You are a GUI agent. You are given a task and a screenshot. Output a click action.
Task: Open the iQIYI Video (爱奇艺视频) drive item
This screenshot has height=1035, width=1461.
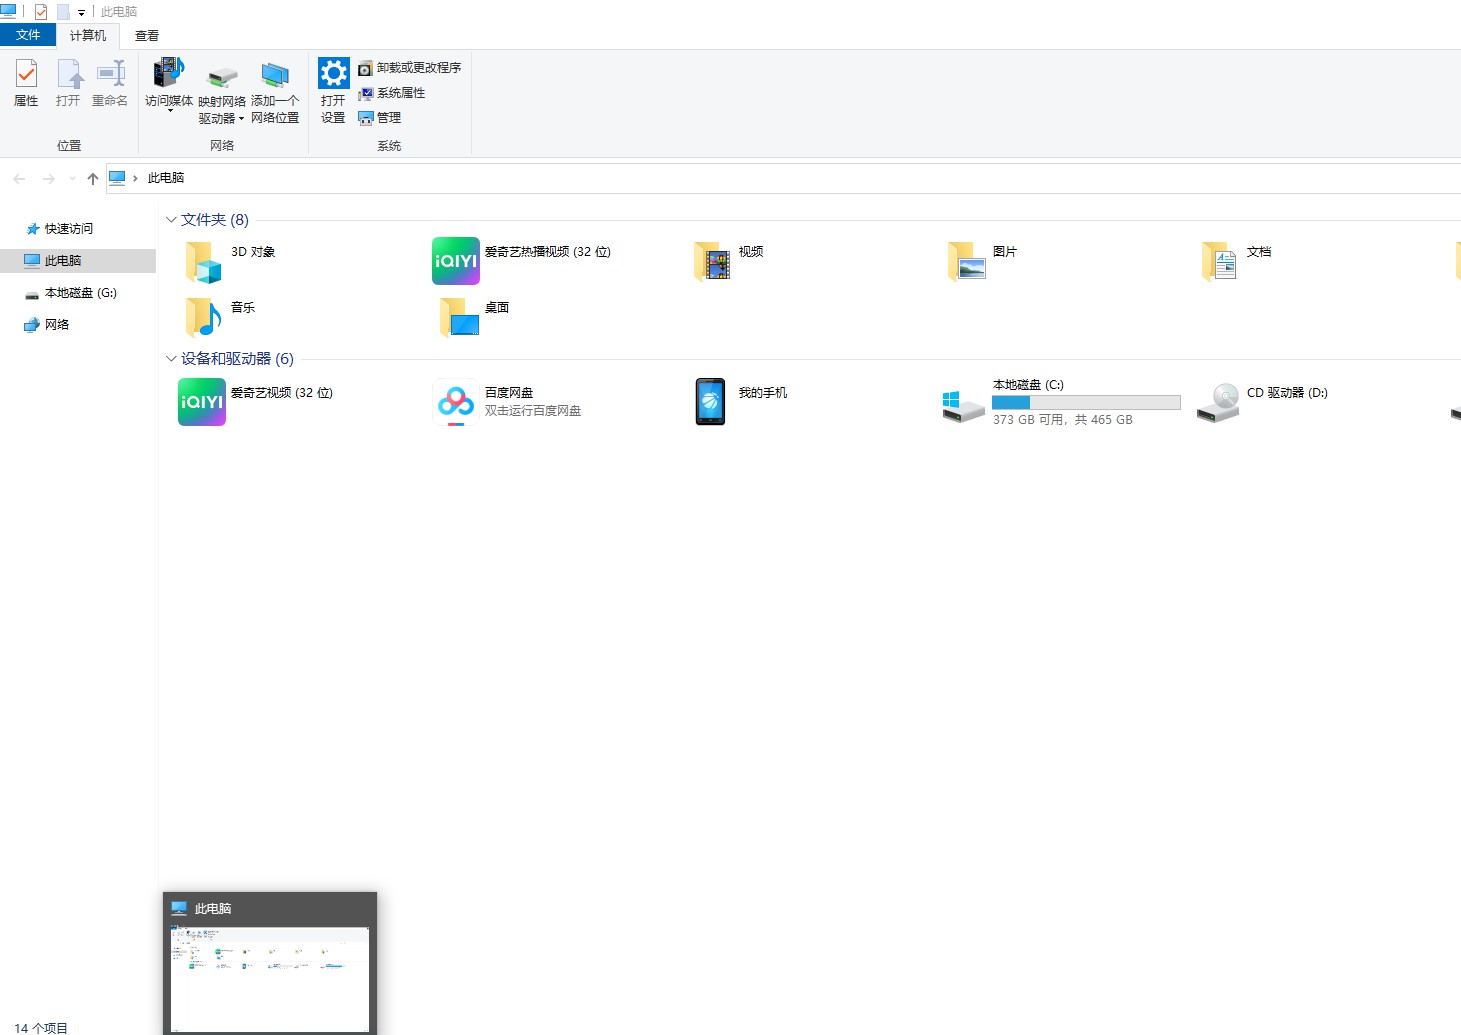pyautogui.click(x=202, y=402)
